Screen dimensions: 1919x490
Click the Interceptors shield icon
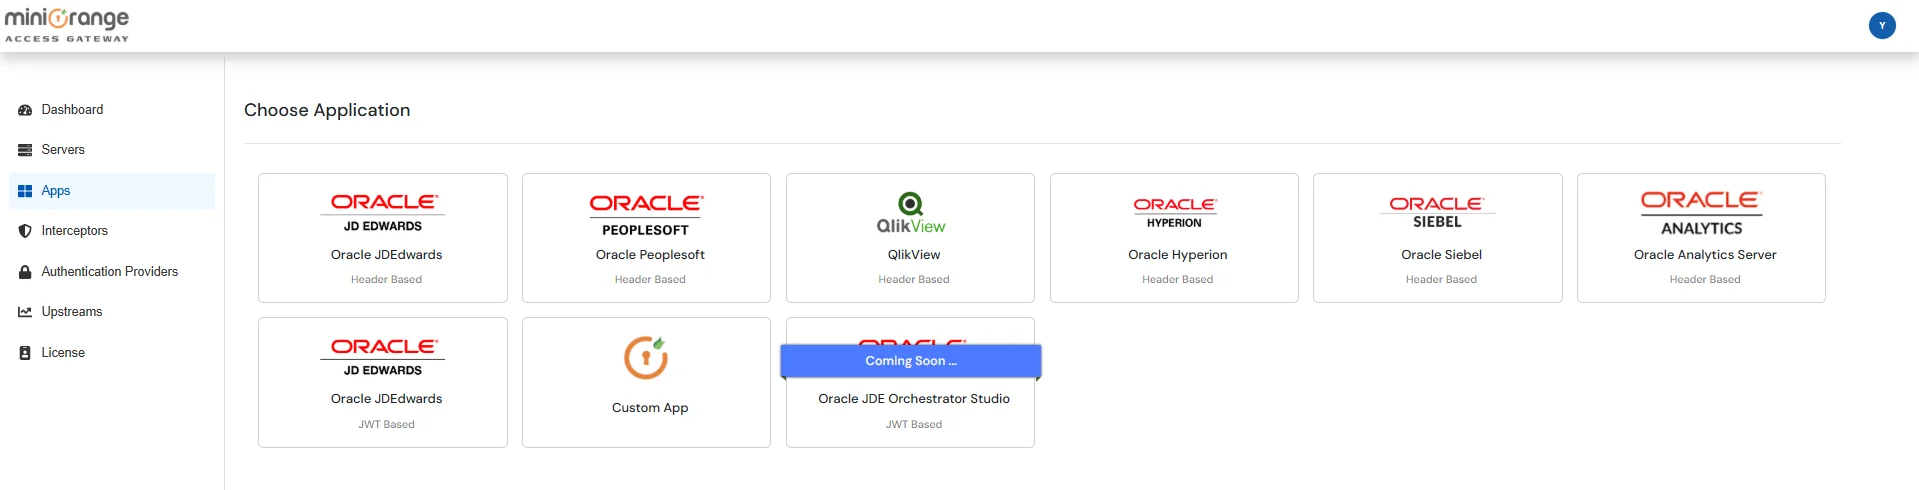(25, 231)
